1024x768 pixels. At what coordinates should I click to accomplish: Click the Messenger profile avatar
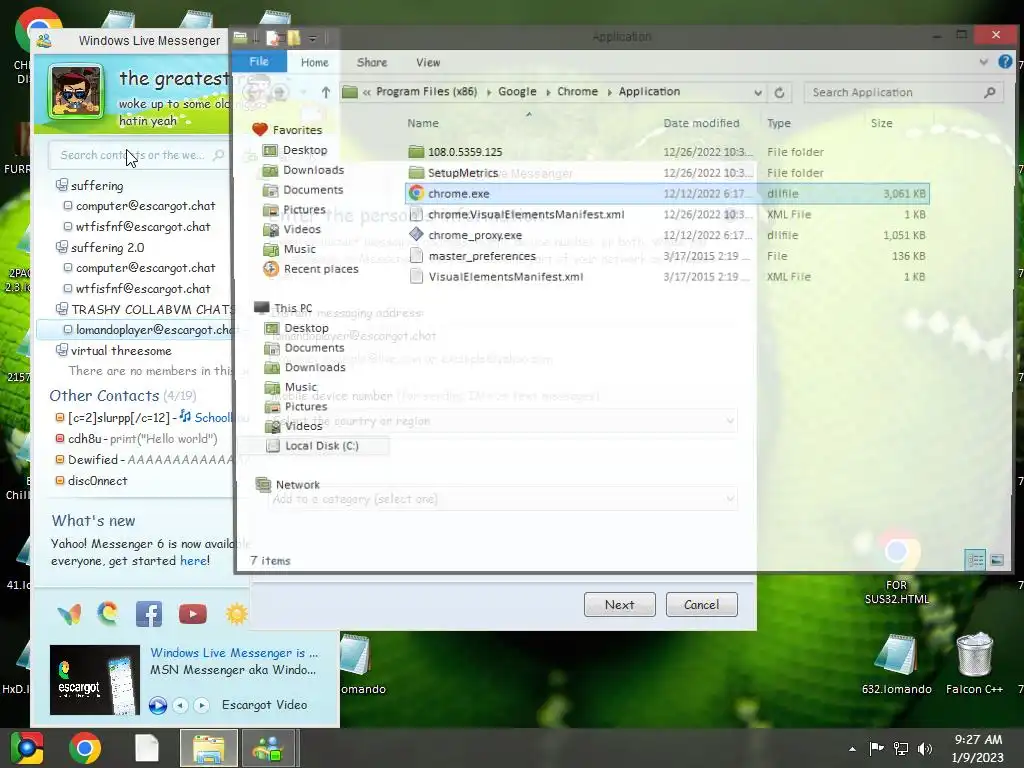pos(76,91)
